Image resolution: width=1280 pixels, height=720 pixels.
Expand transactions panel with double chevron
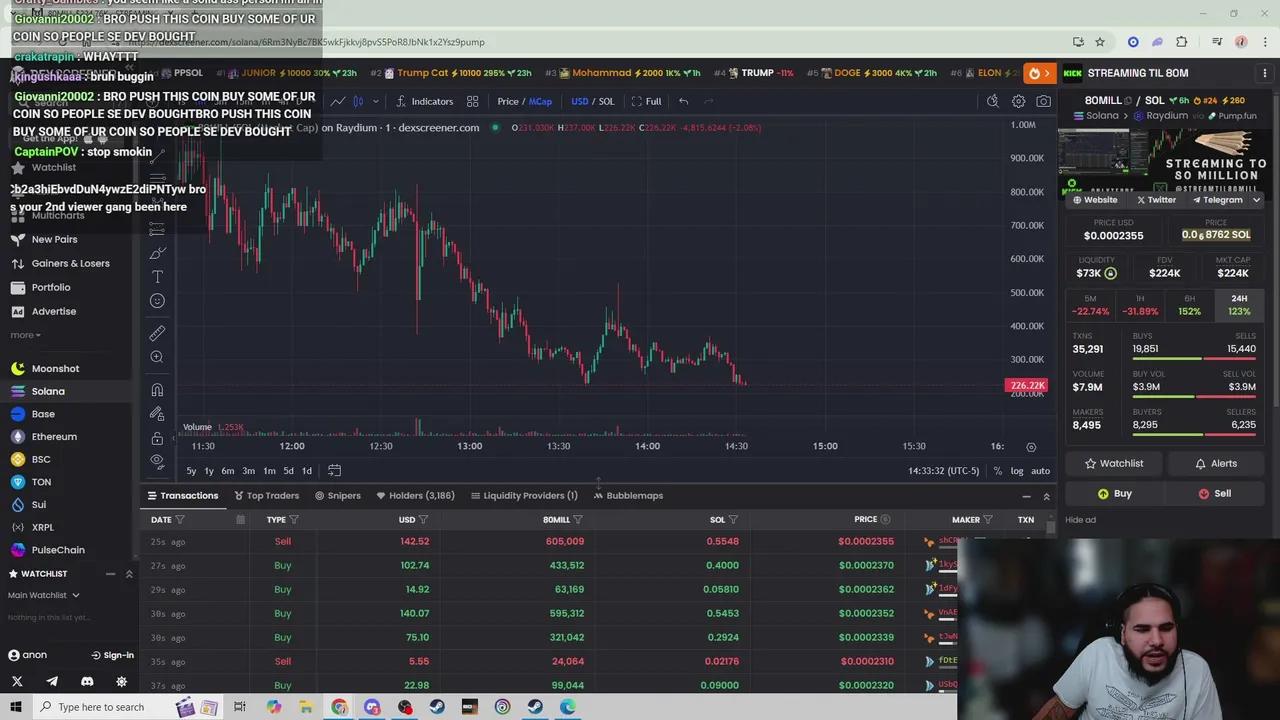point(1046,496)
